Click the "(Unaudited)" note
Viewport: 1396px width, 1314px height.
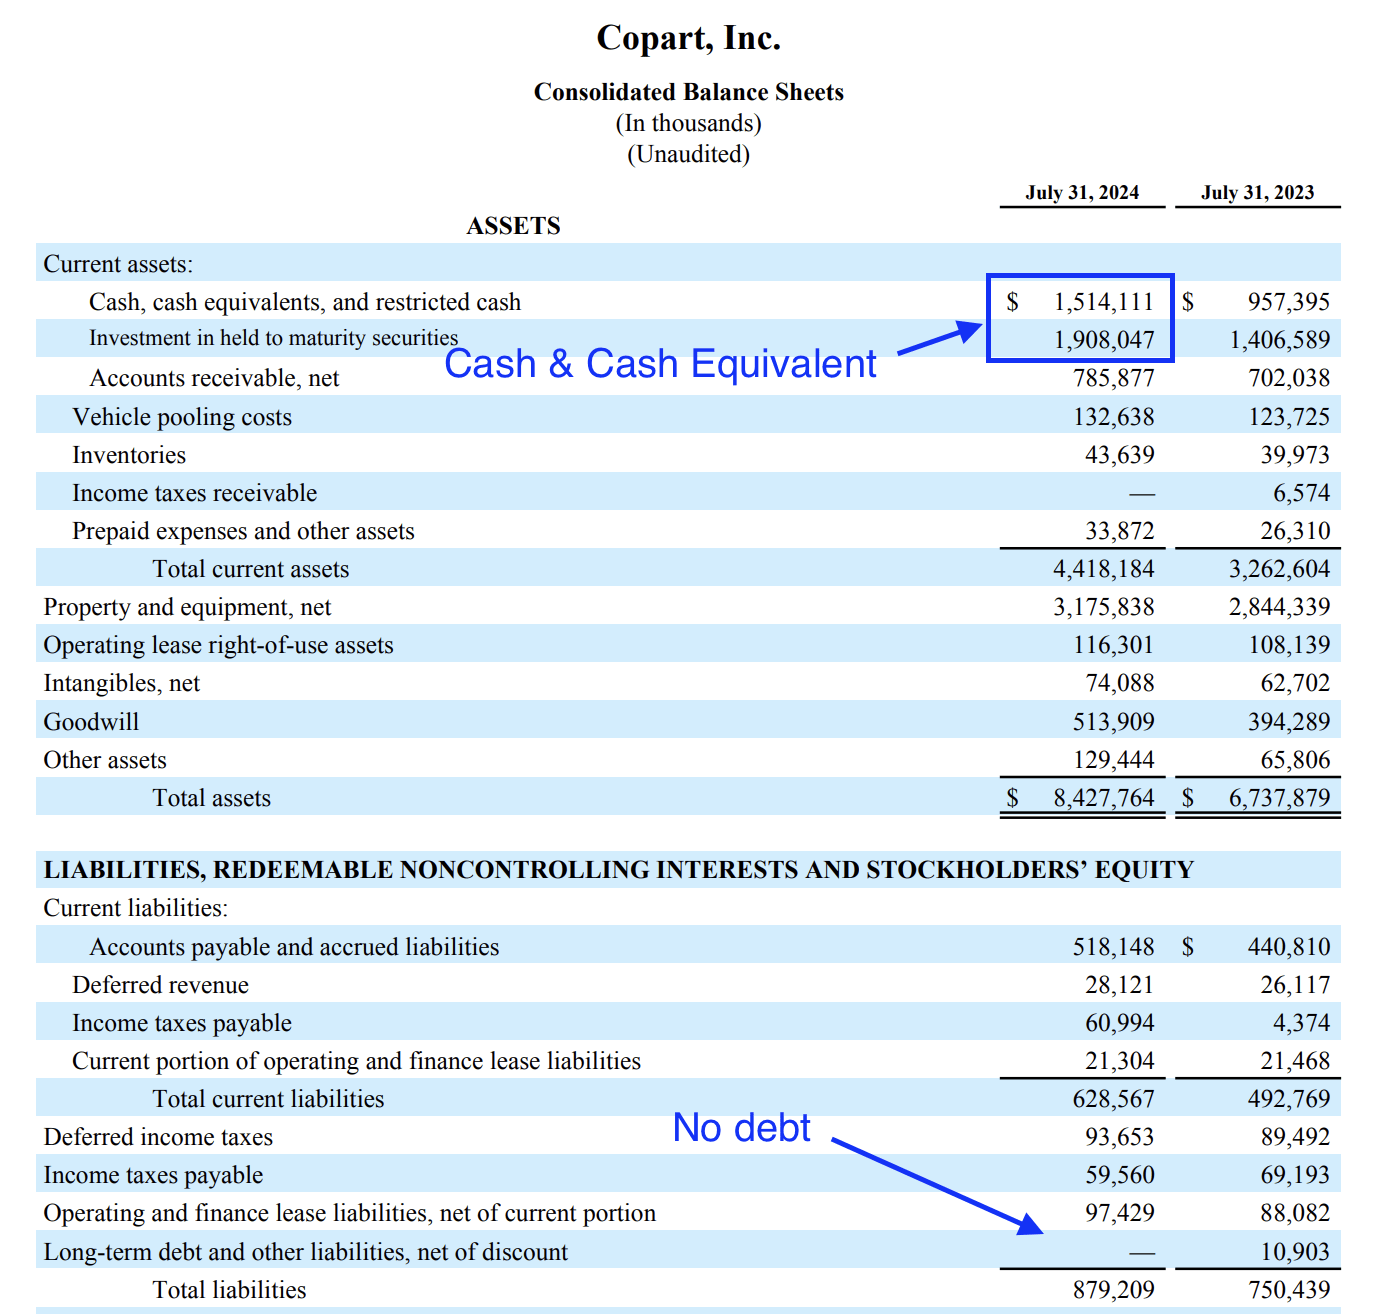point(688,154)
